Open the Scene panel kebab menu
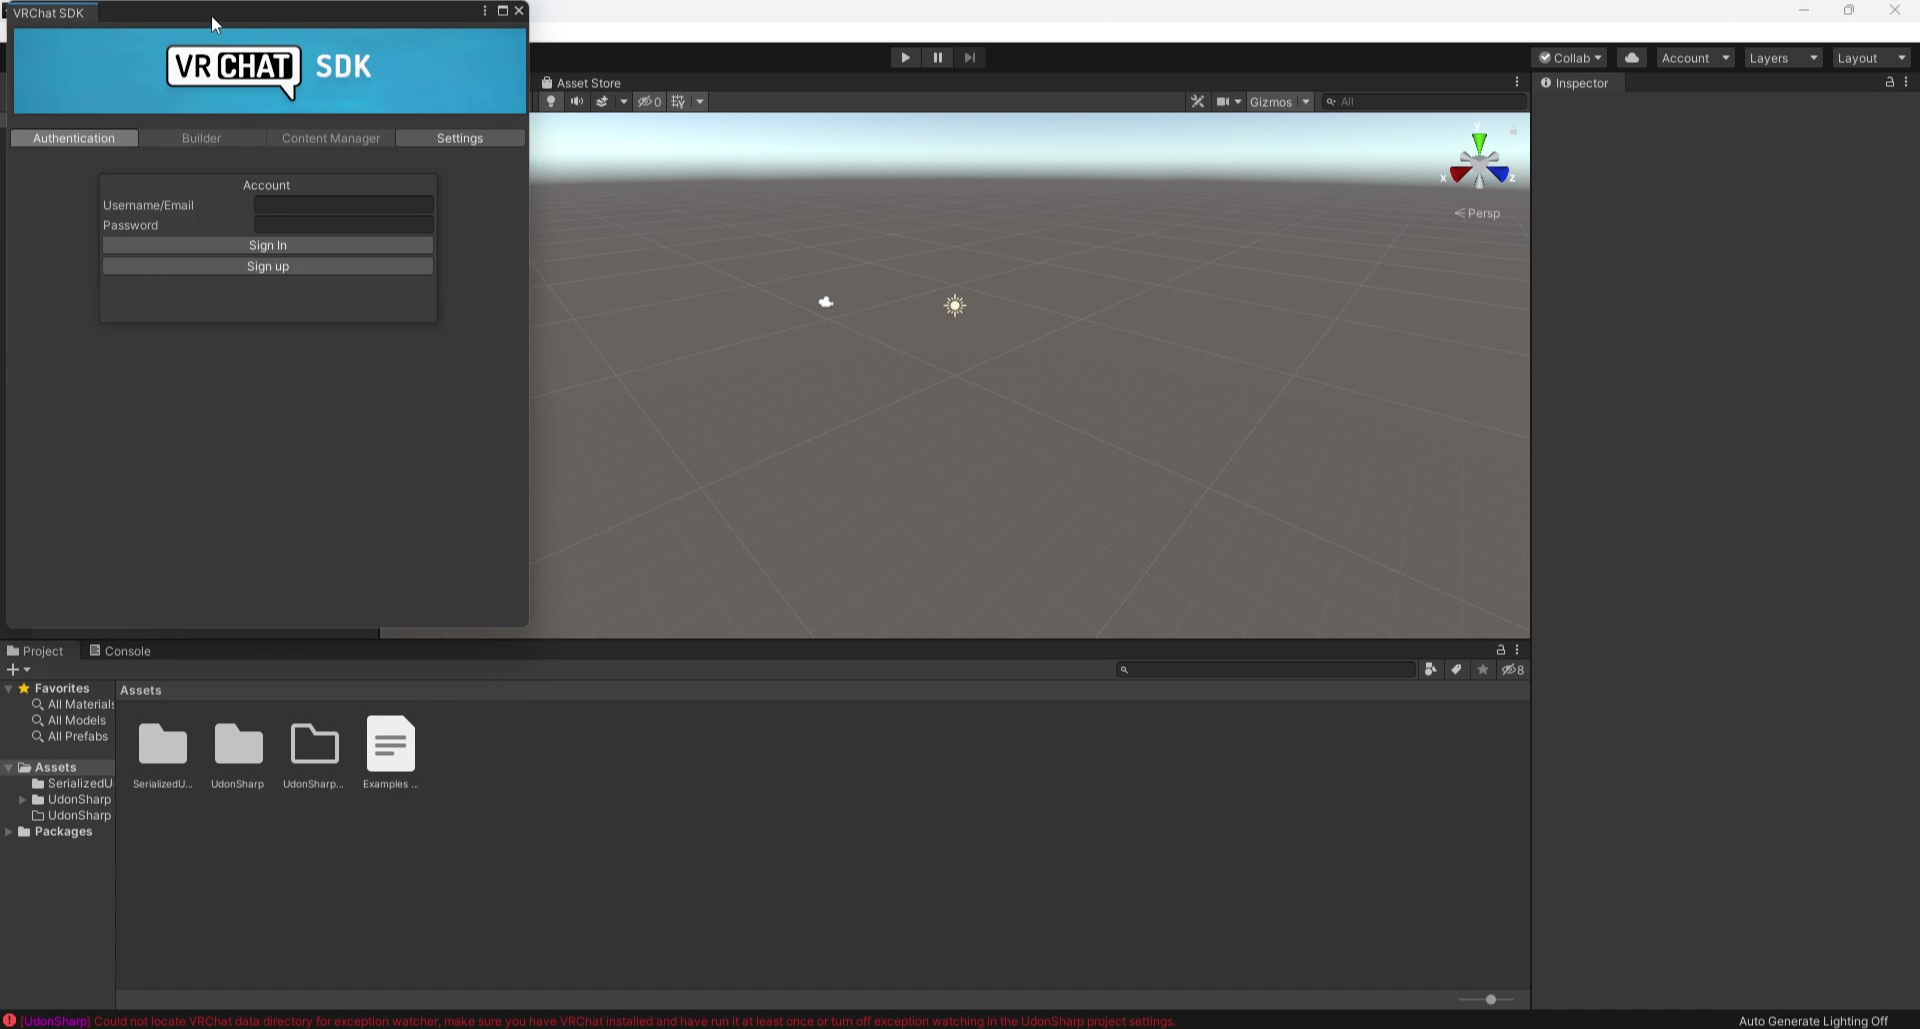Screen dimensions: 1920x1029 pos(1517,82)
